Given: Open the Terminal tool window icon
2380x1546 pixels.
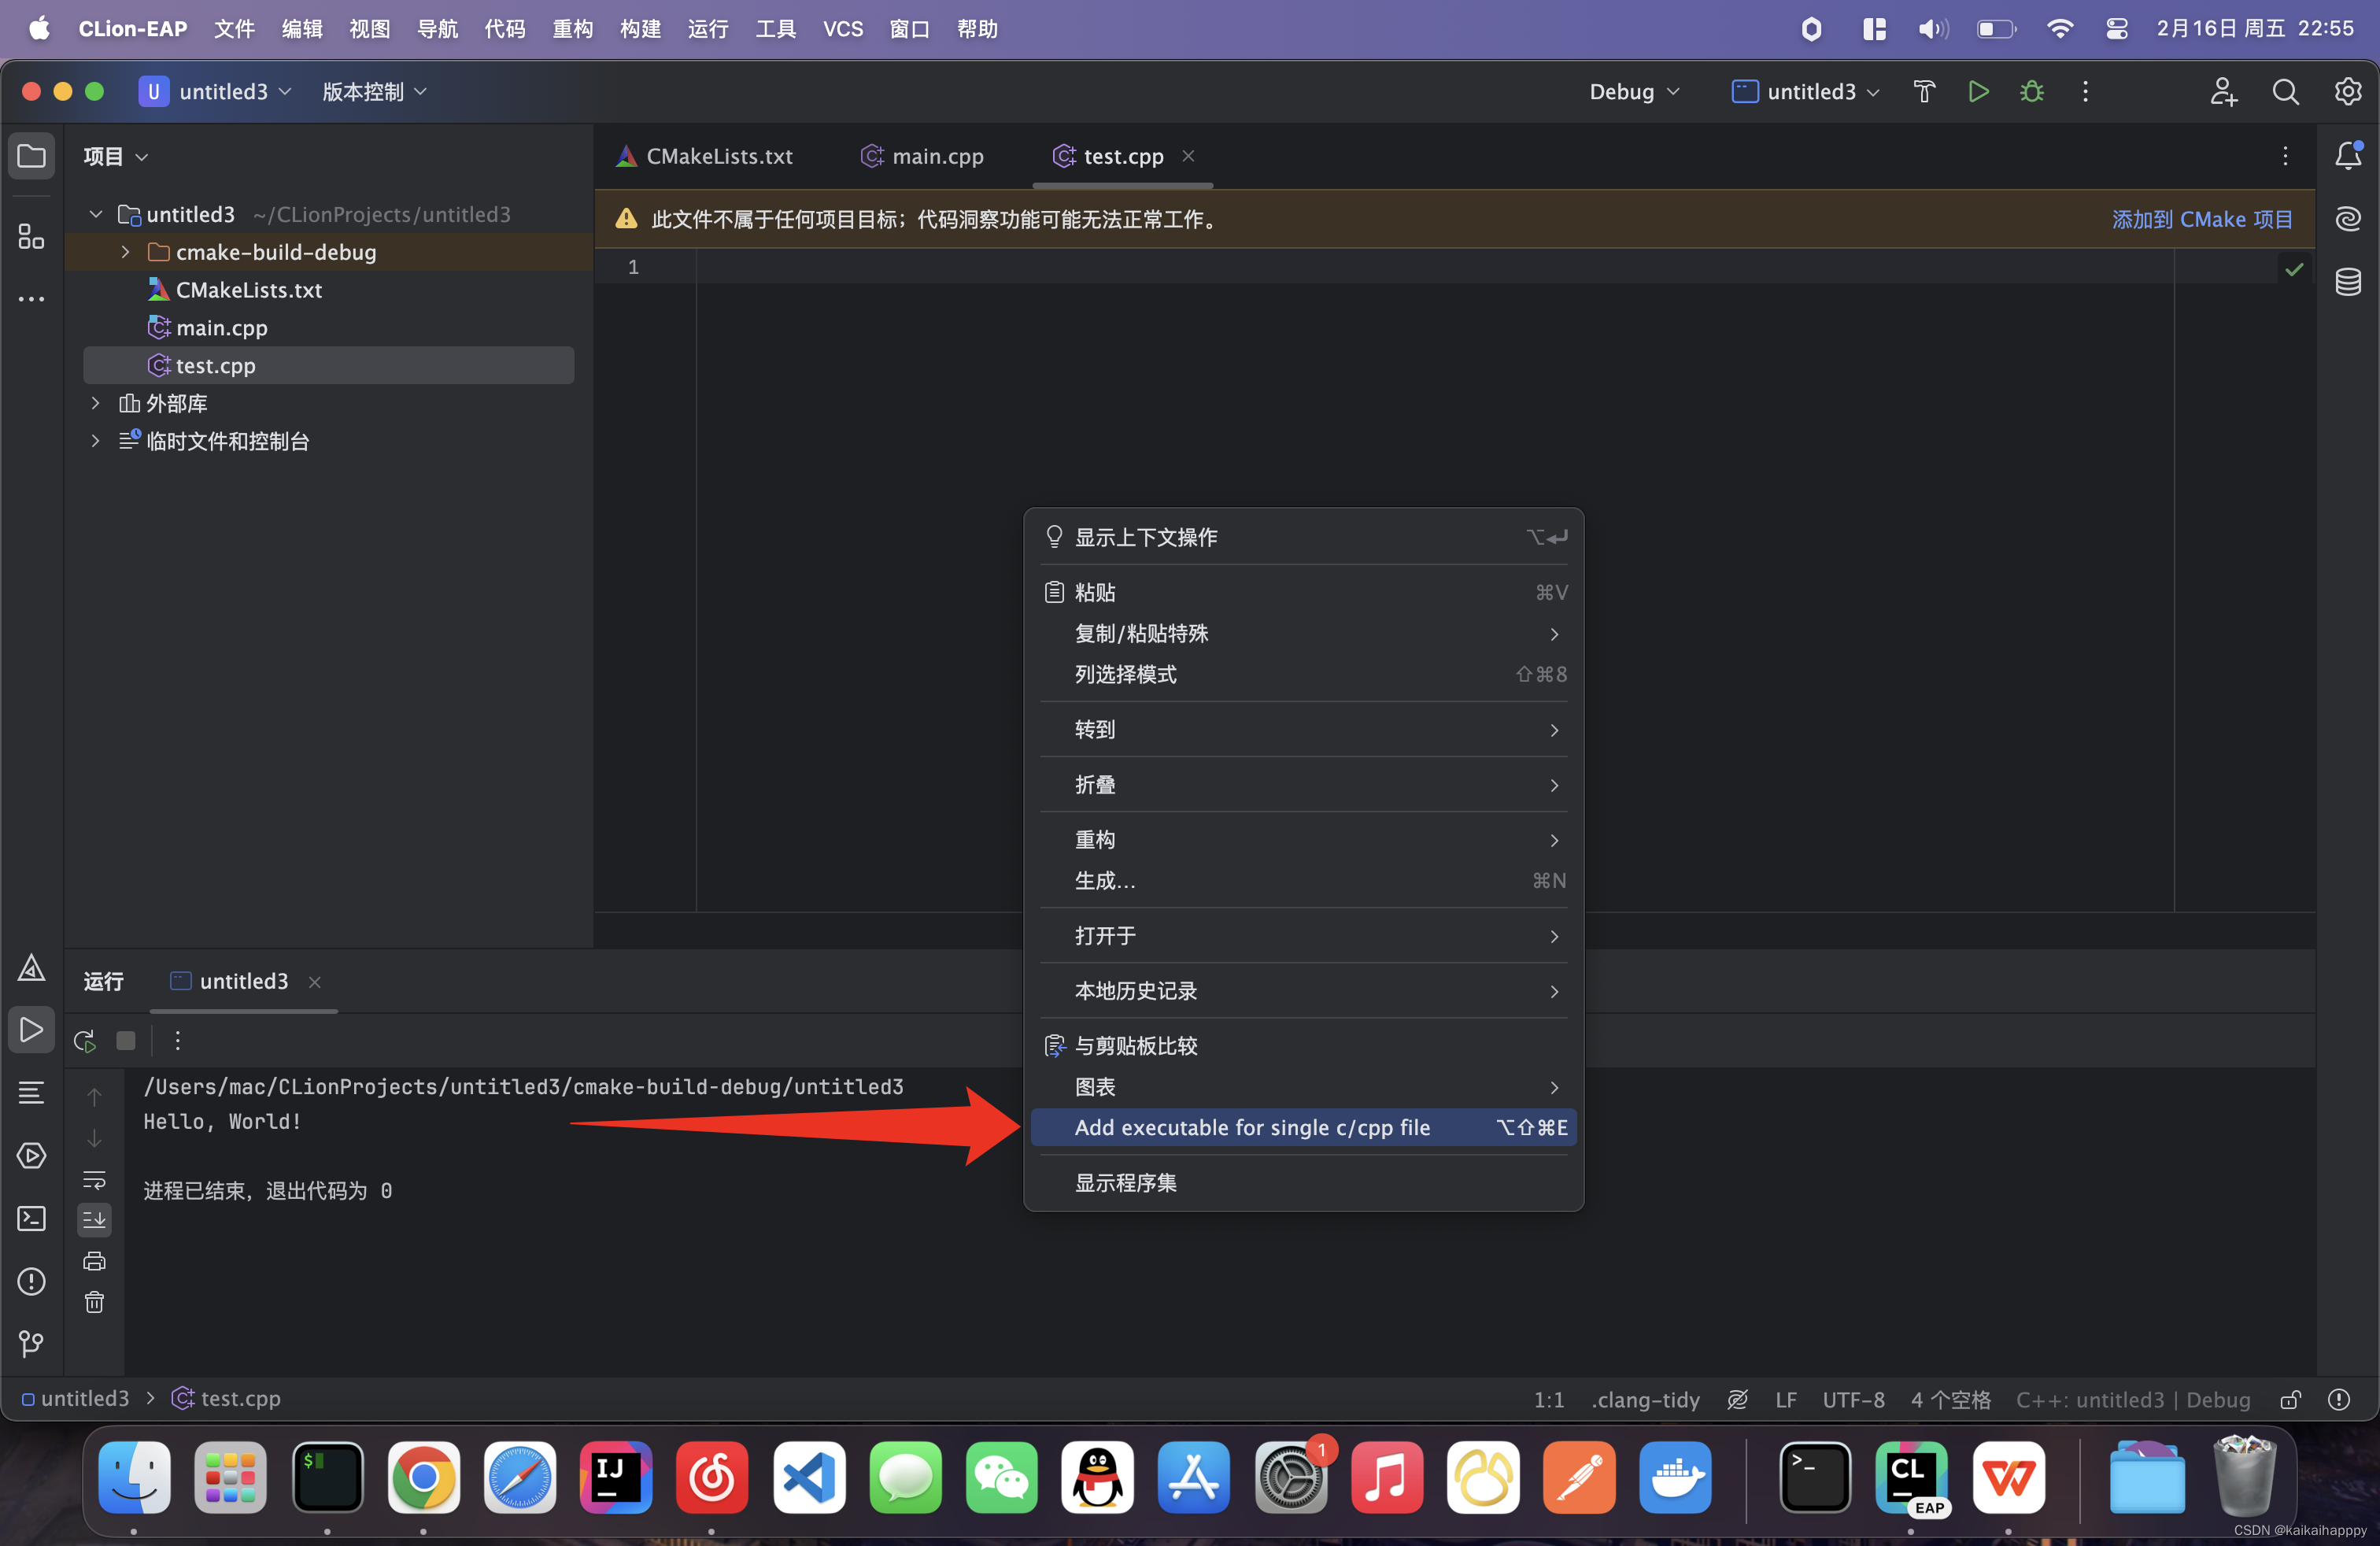Looking at the screenshot, I should [31, 1218].
